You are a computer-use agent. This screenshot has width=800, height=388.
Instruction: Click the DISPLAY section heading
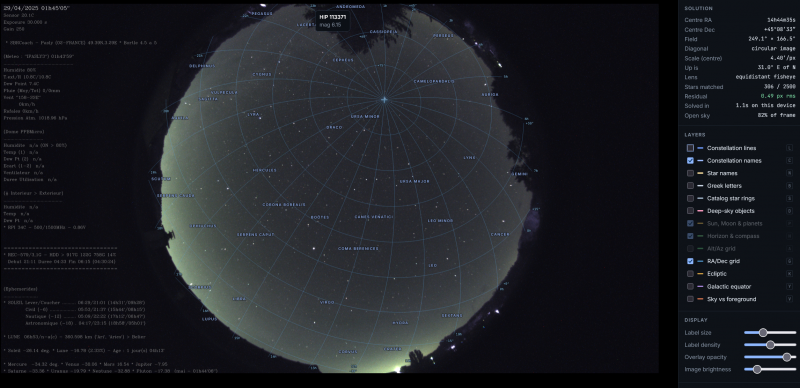(696, 320)
